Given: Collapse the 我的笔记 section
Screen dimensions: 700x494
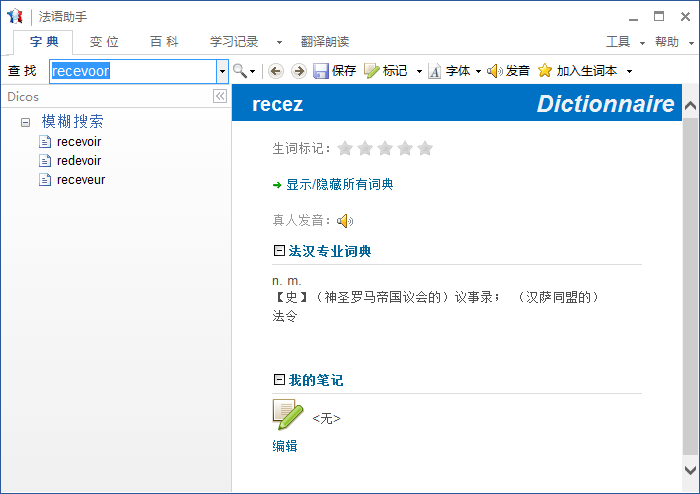Looking at the screenshot, I should point(279,379).
